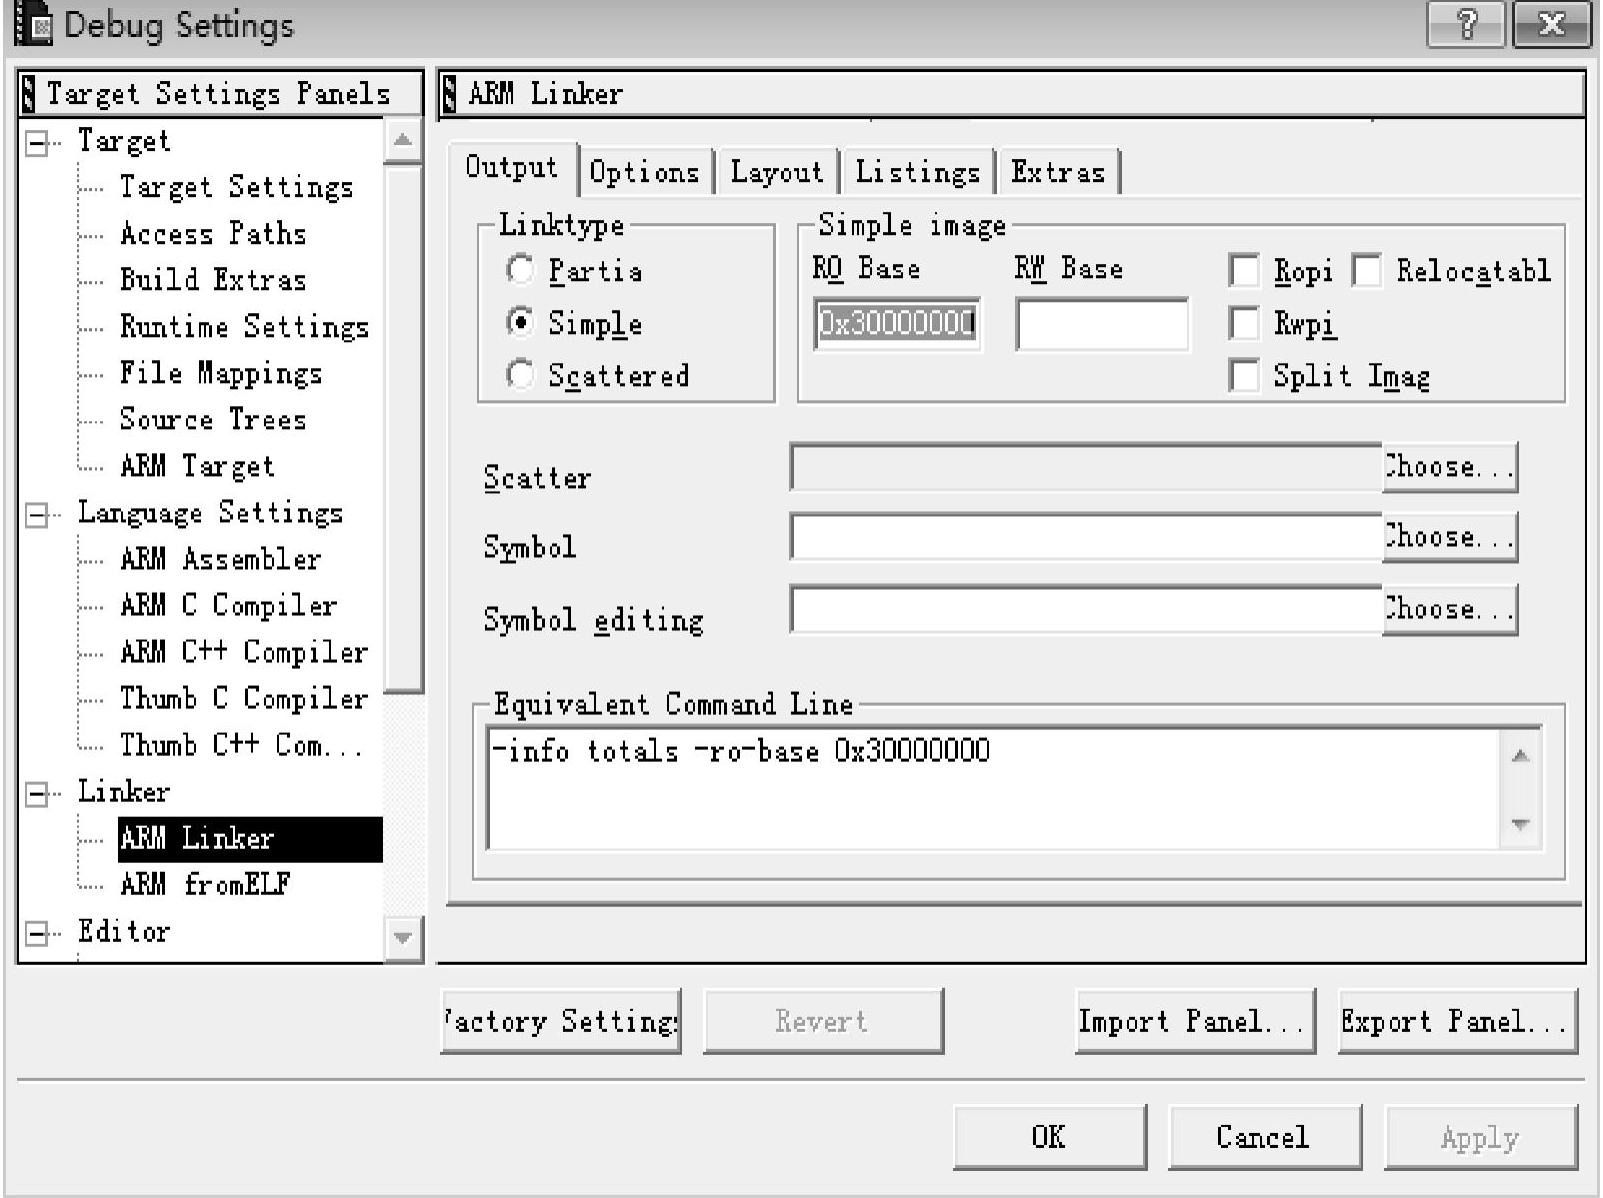
Task: Confirm with the OK button
Action: point(1049,1137)
